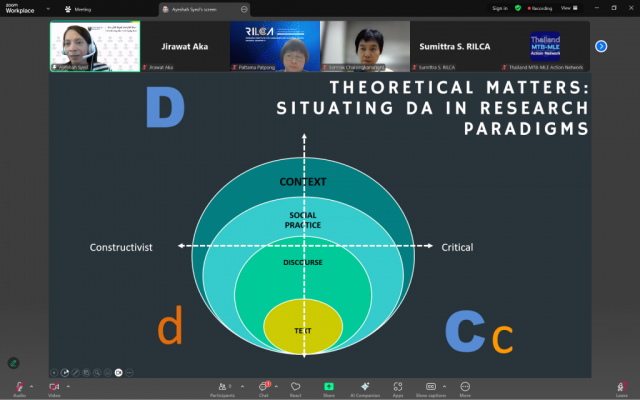Screen dimensions: 640x400
Task: Expand video options arrow next to Video
Action: (66, 385)
